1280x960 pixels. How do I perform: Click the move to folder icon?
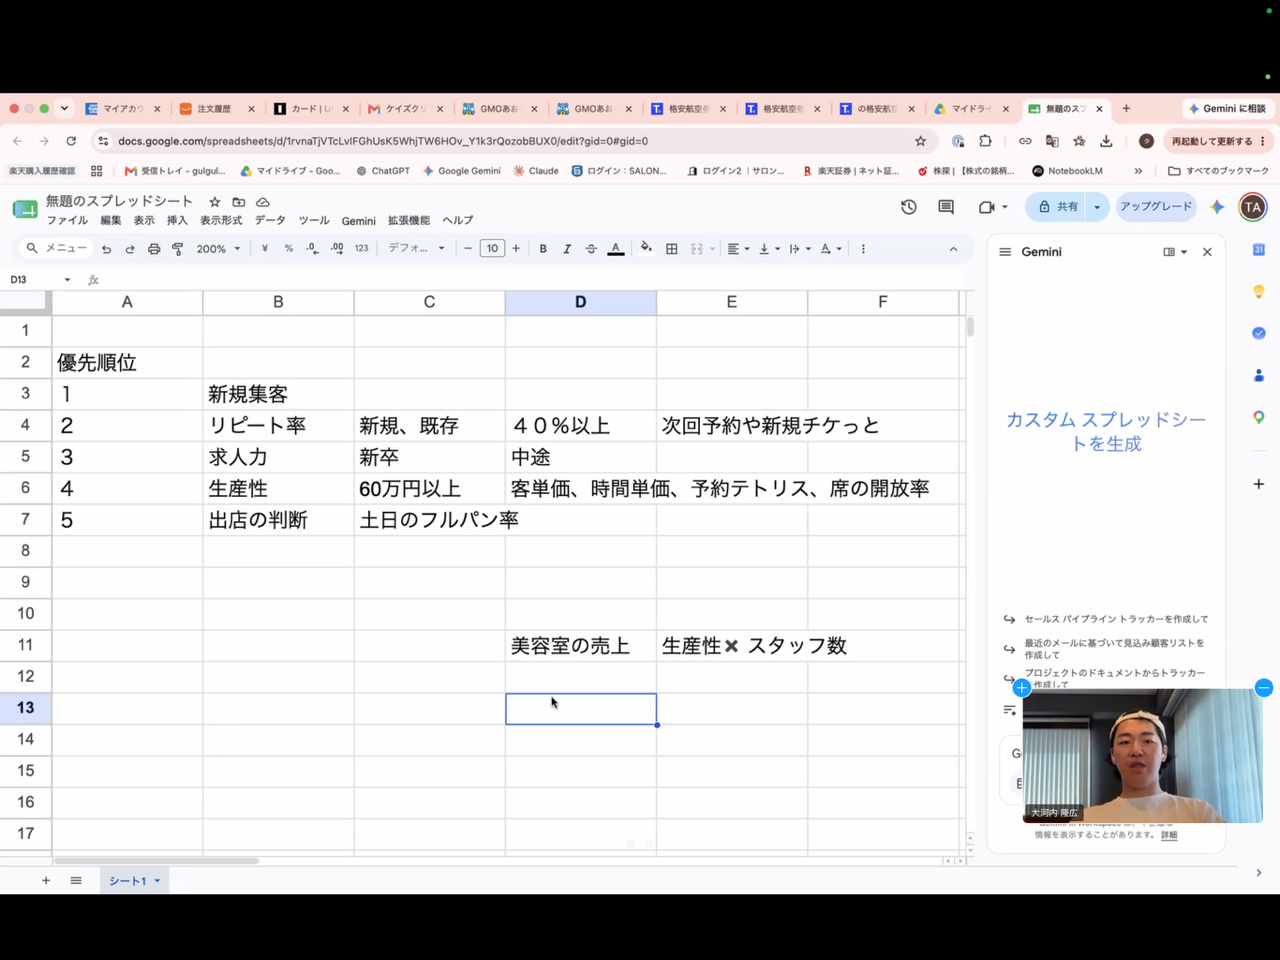point(238,202)
